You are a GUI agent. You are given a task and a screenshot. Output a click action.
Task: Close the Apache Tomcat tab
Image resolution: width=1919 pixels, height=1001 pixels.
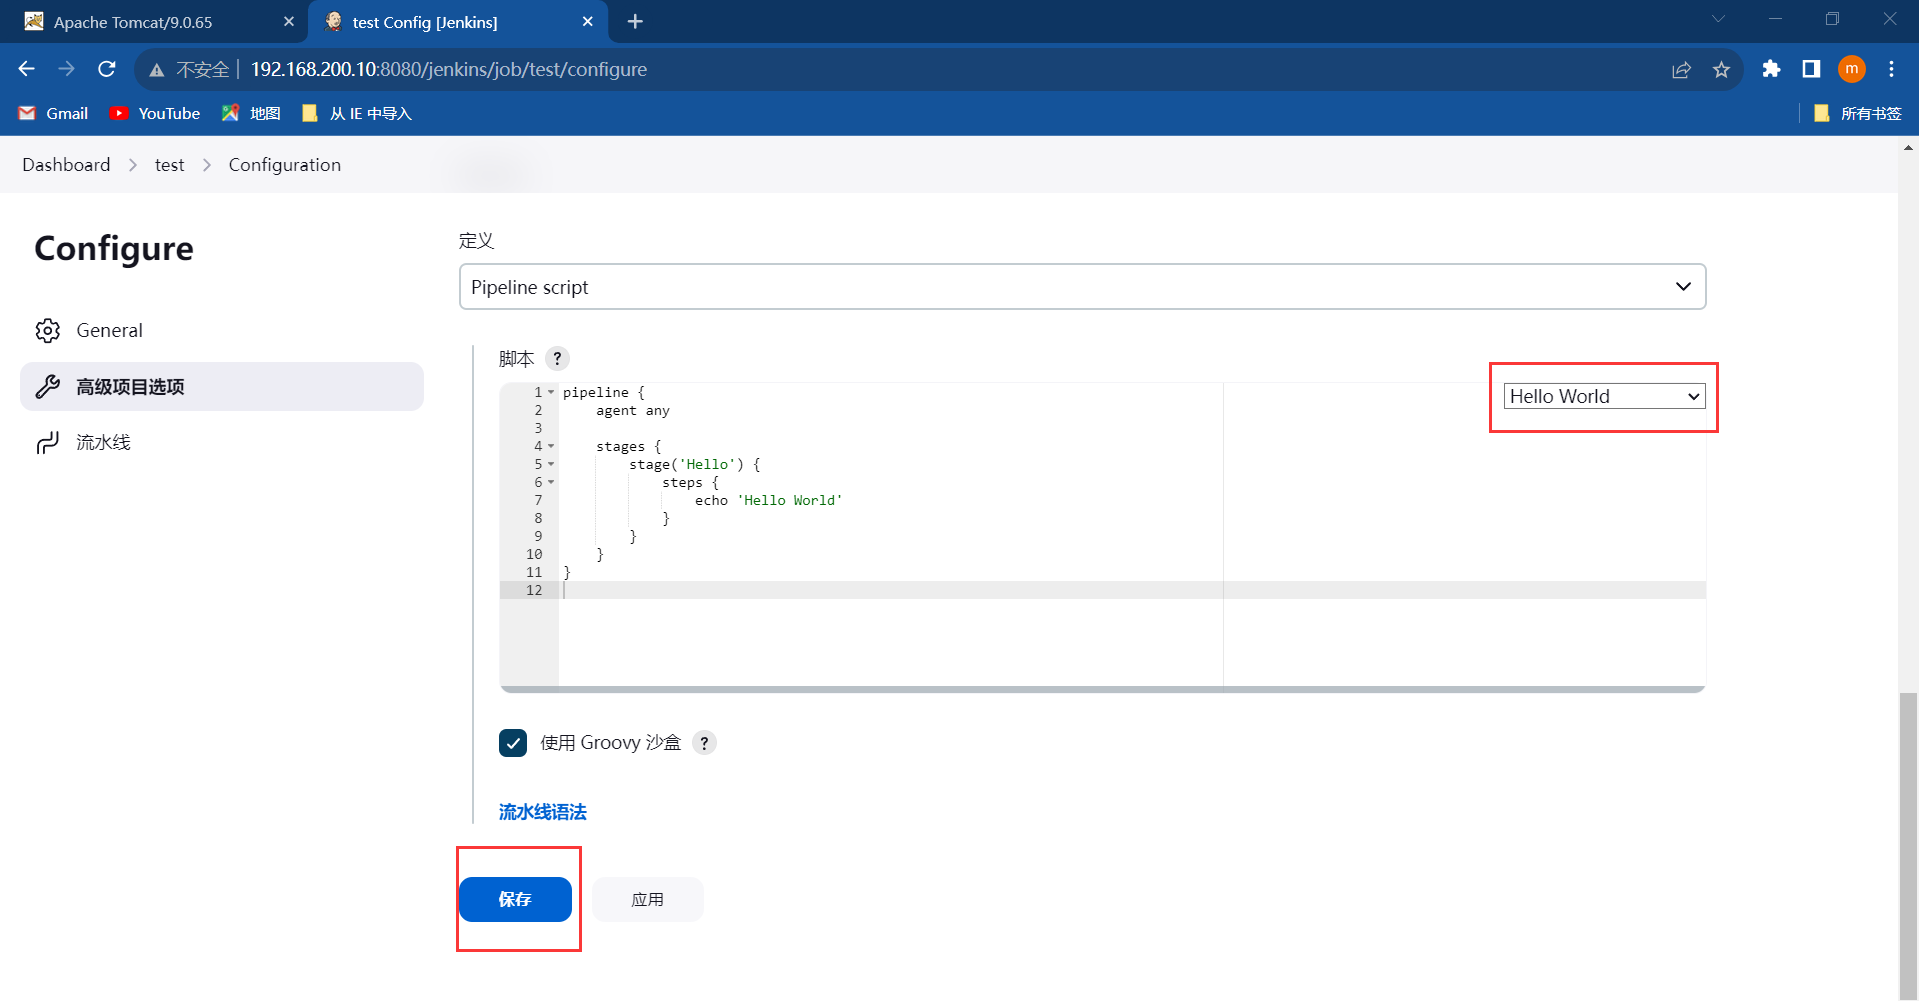coord(289,21)
